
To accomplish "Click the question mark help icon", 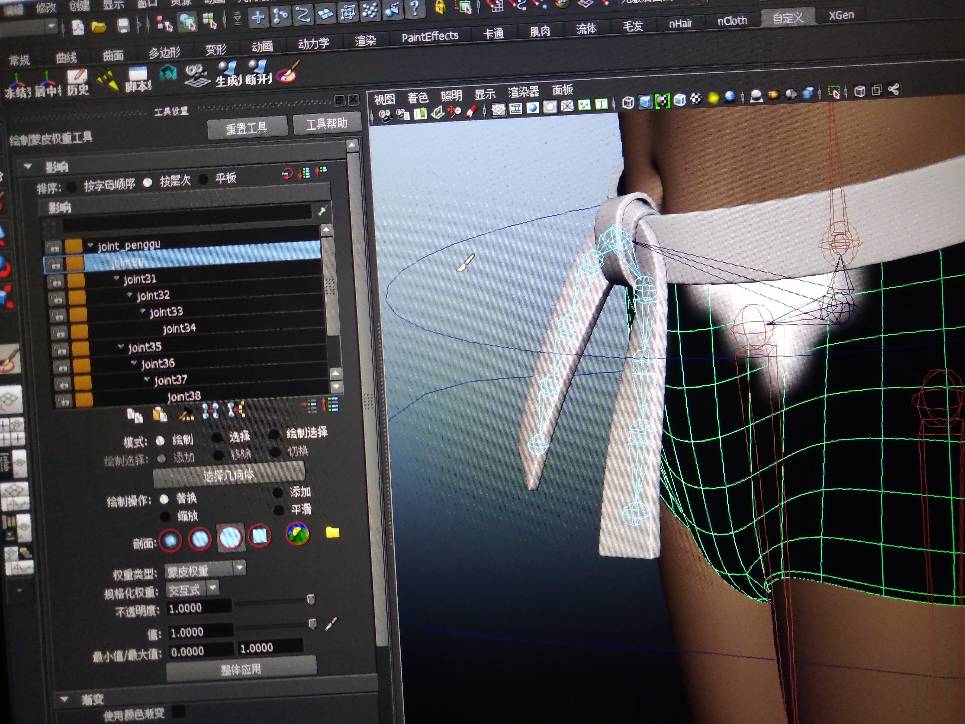I will 415,7.
